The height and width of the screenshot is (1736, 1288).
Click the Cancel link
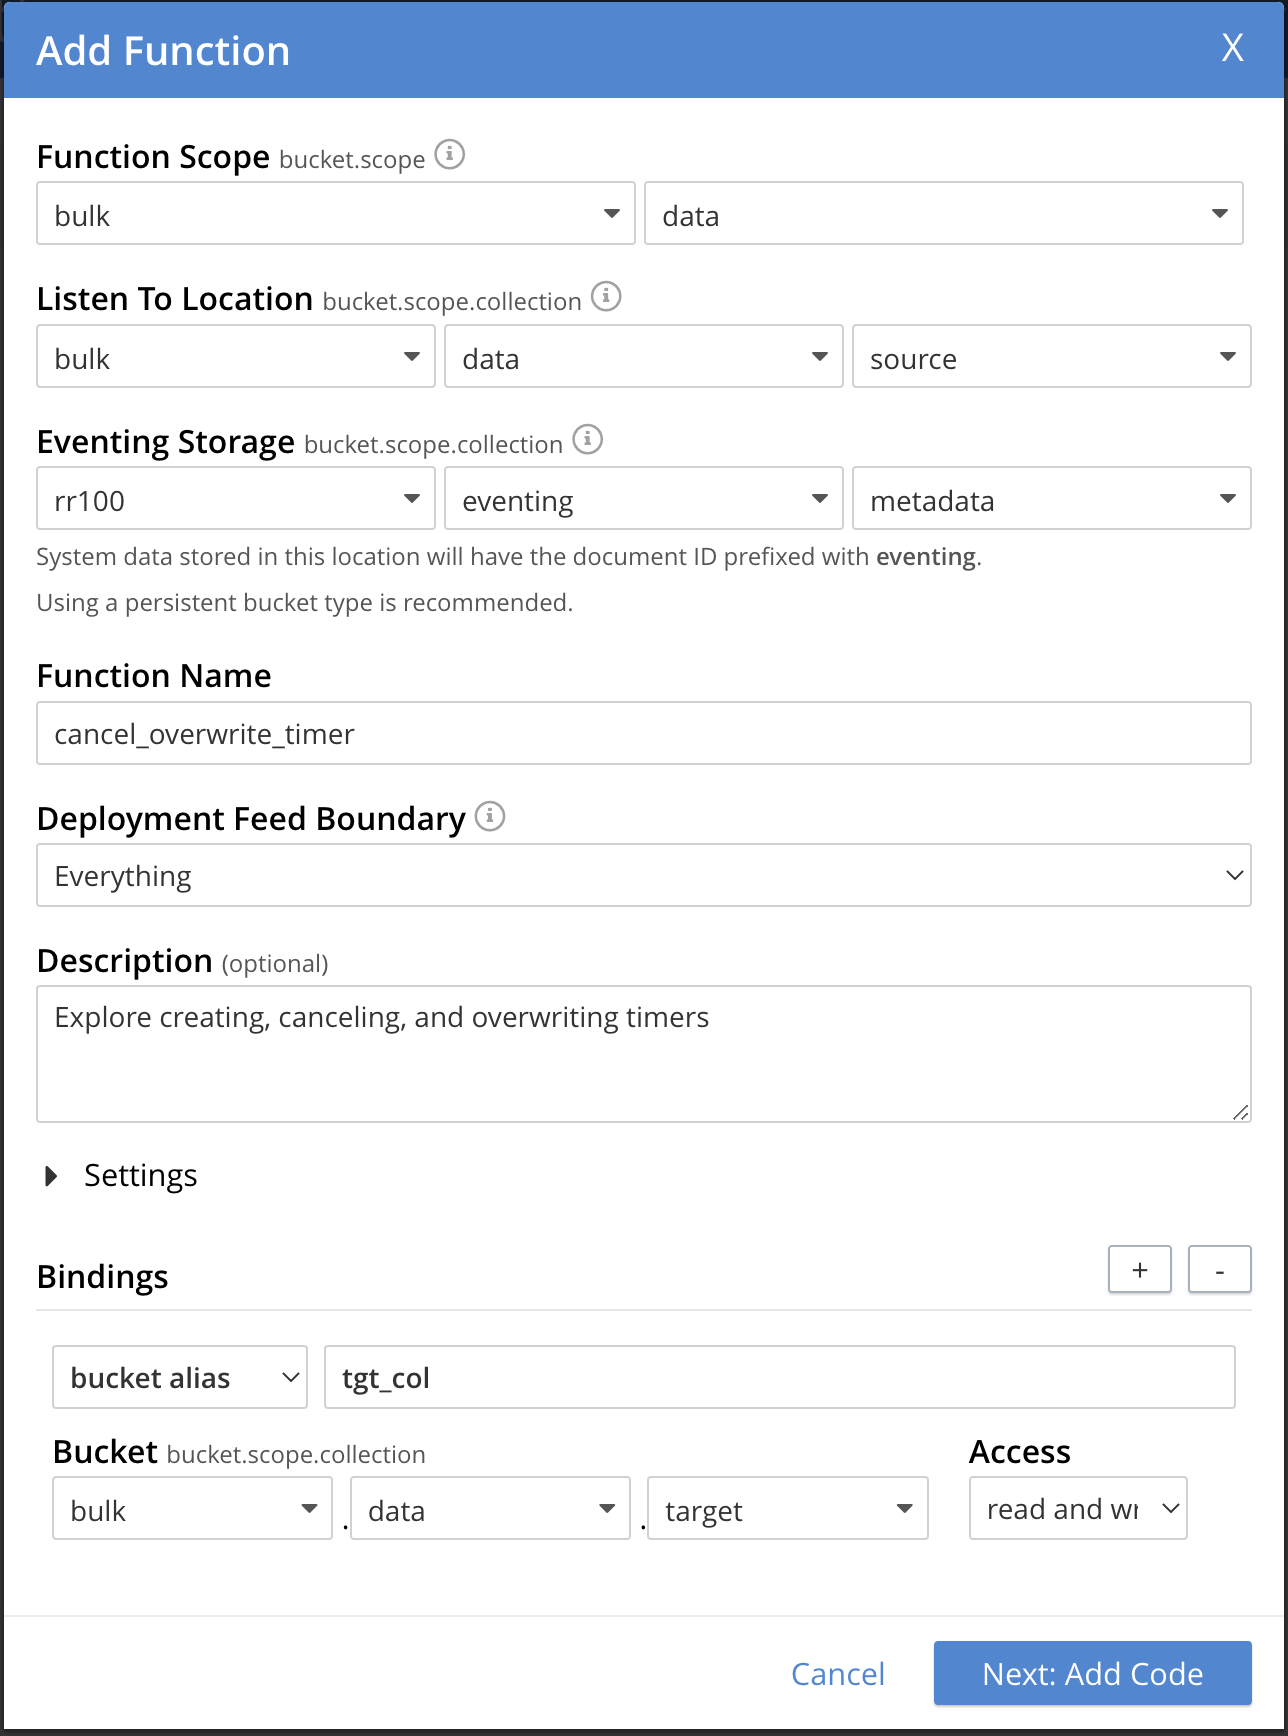[837, 1674]
